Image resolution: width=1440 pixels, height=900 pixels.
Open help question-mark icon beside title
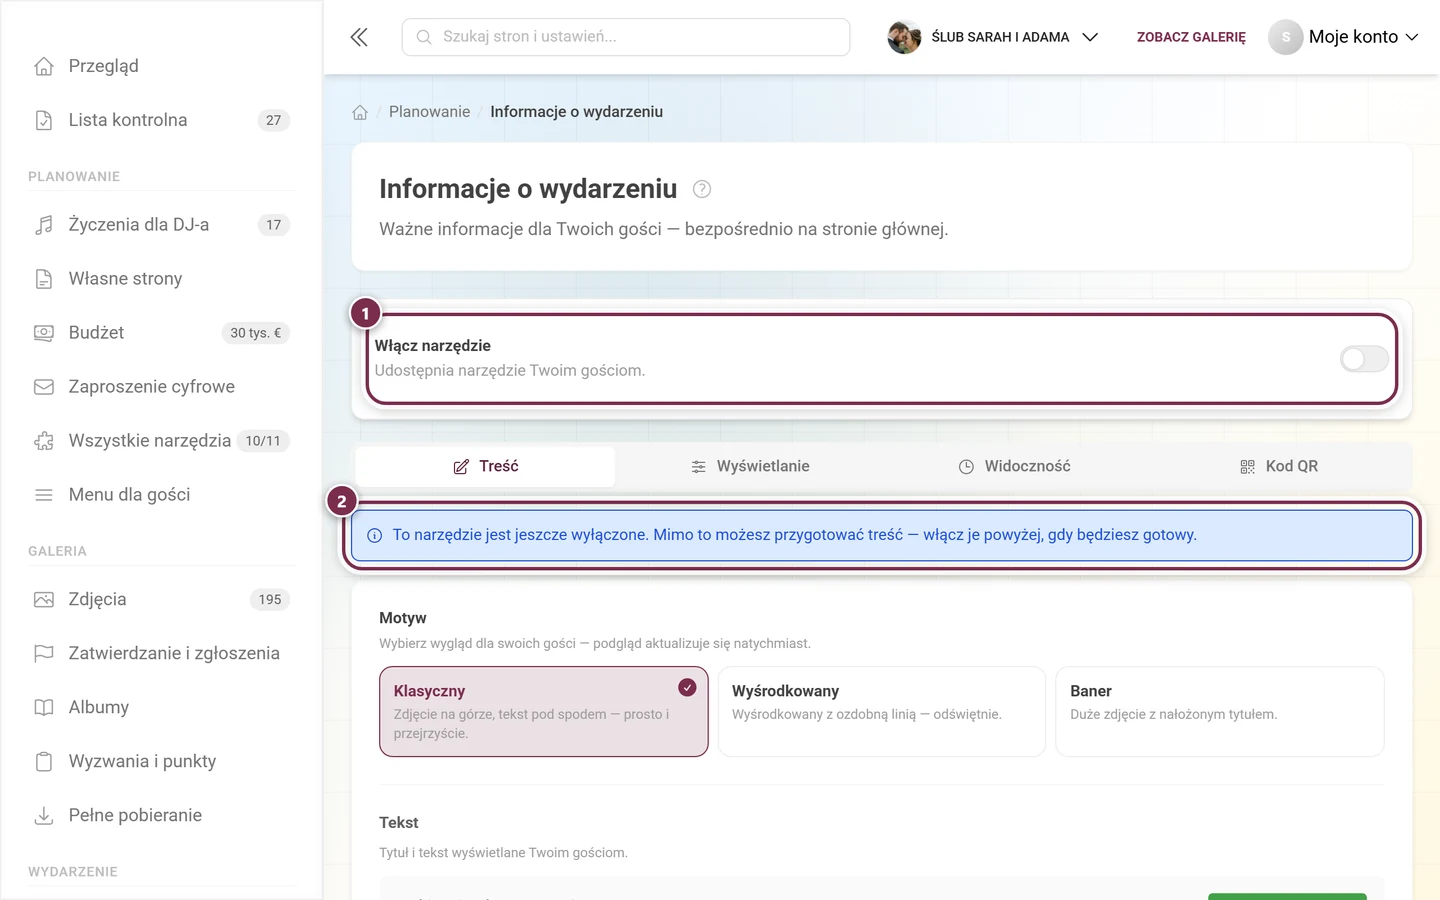click(702, 189)
